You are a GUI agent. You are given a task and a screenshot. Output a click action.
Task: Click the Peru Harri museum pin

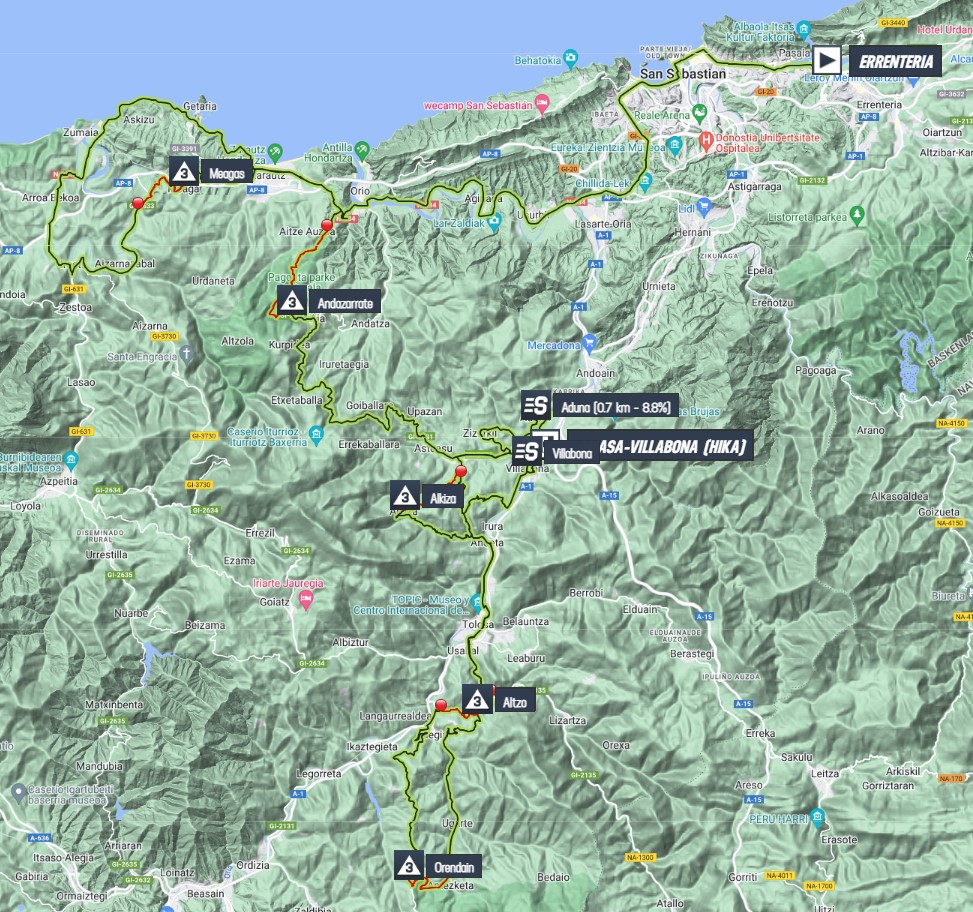819,820
